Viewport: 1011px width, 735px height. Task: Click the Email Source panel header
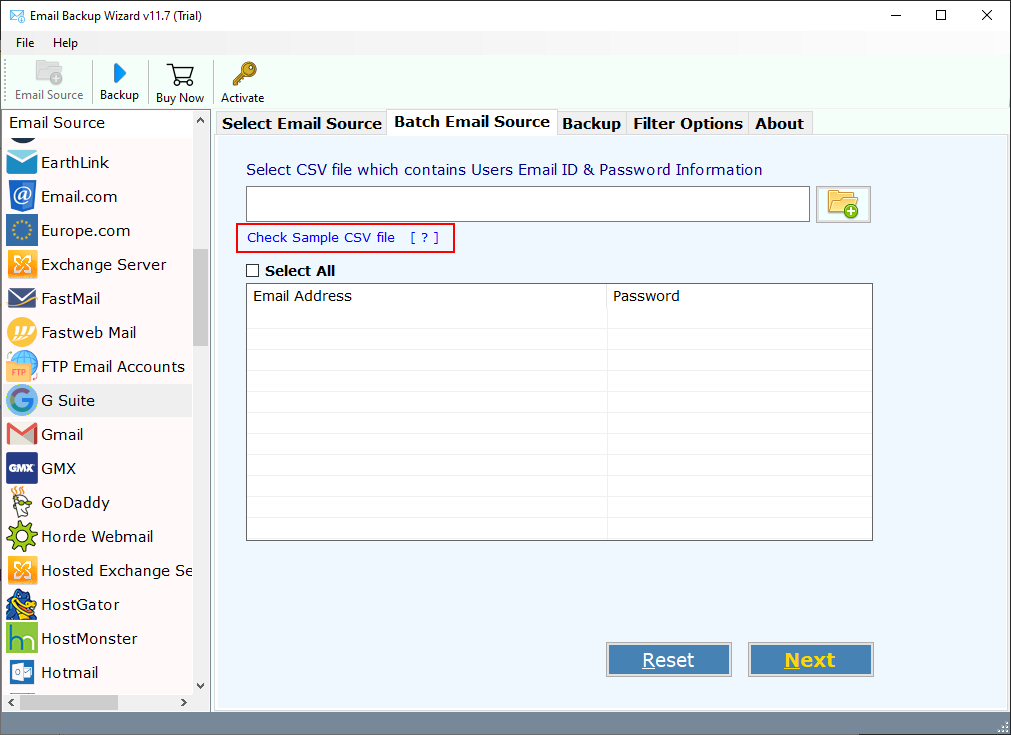[98, 122]
